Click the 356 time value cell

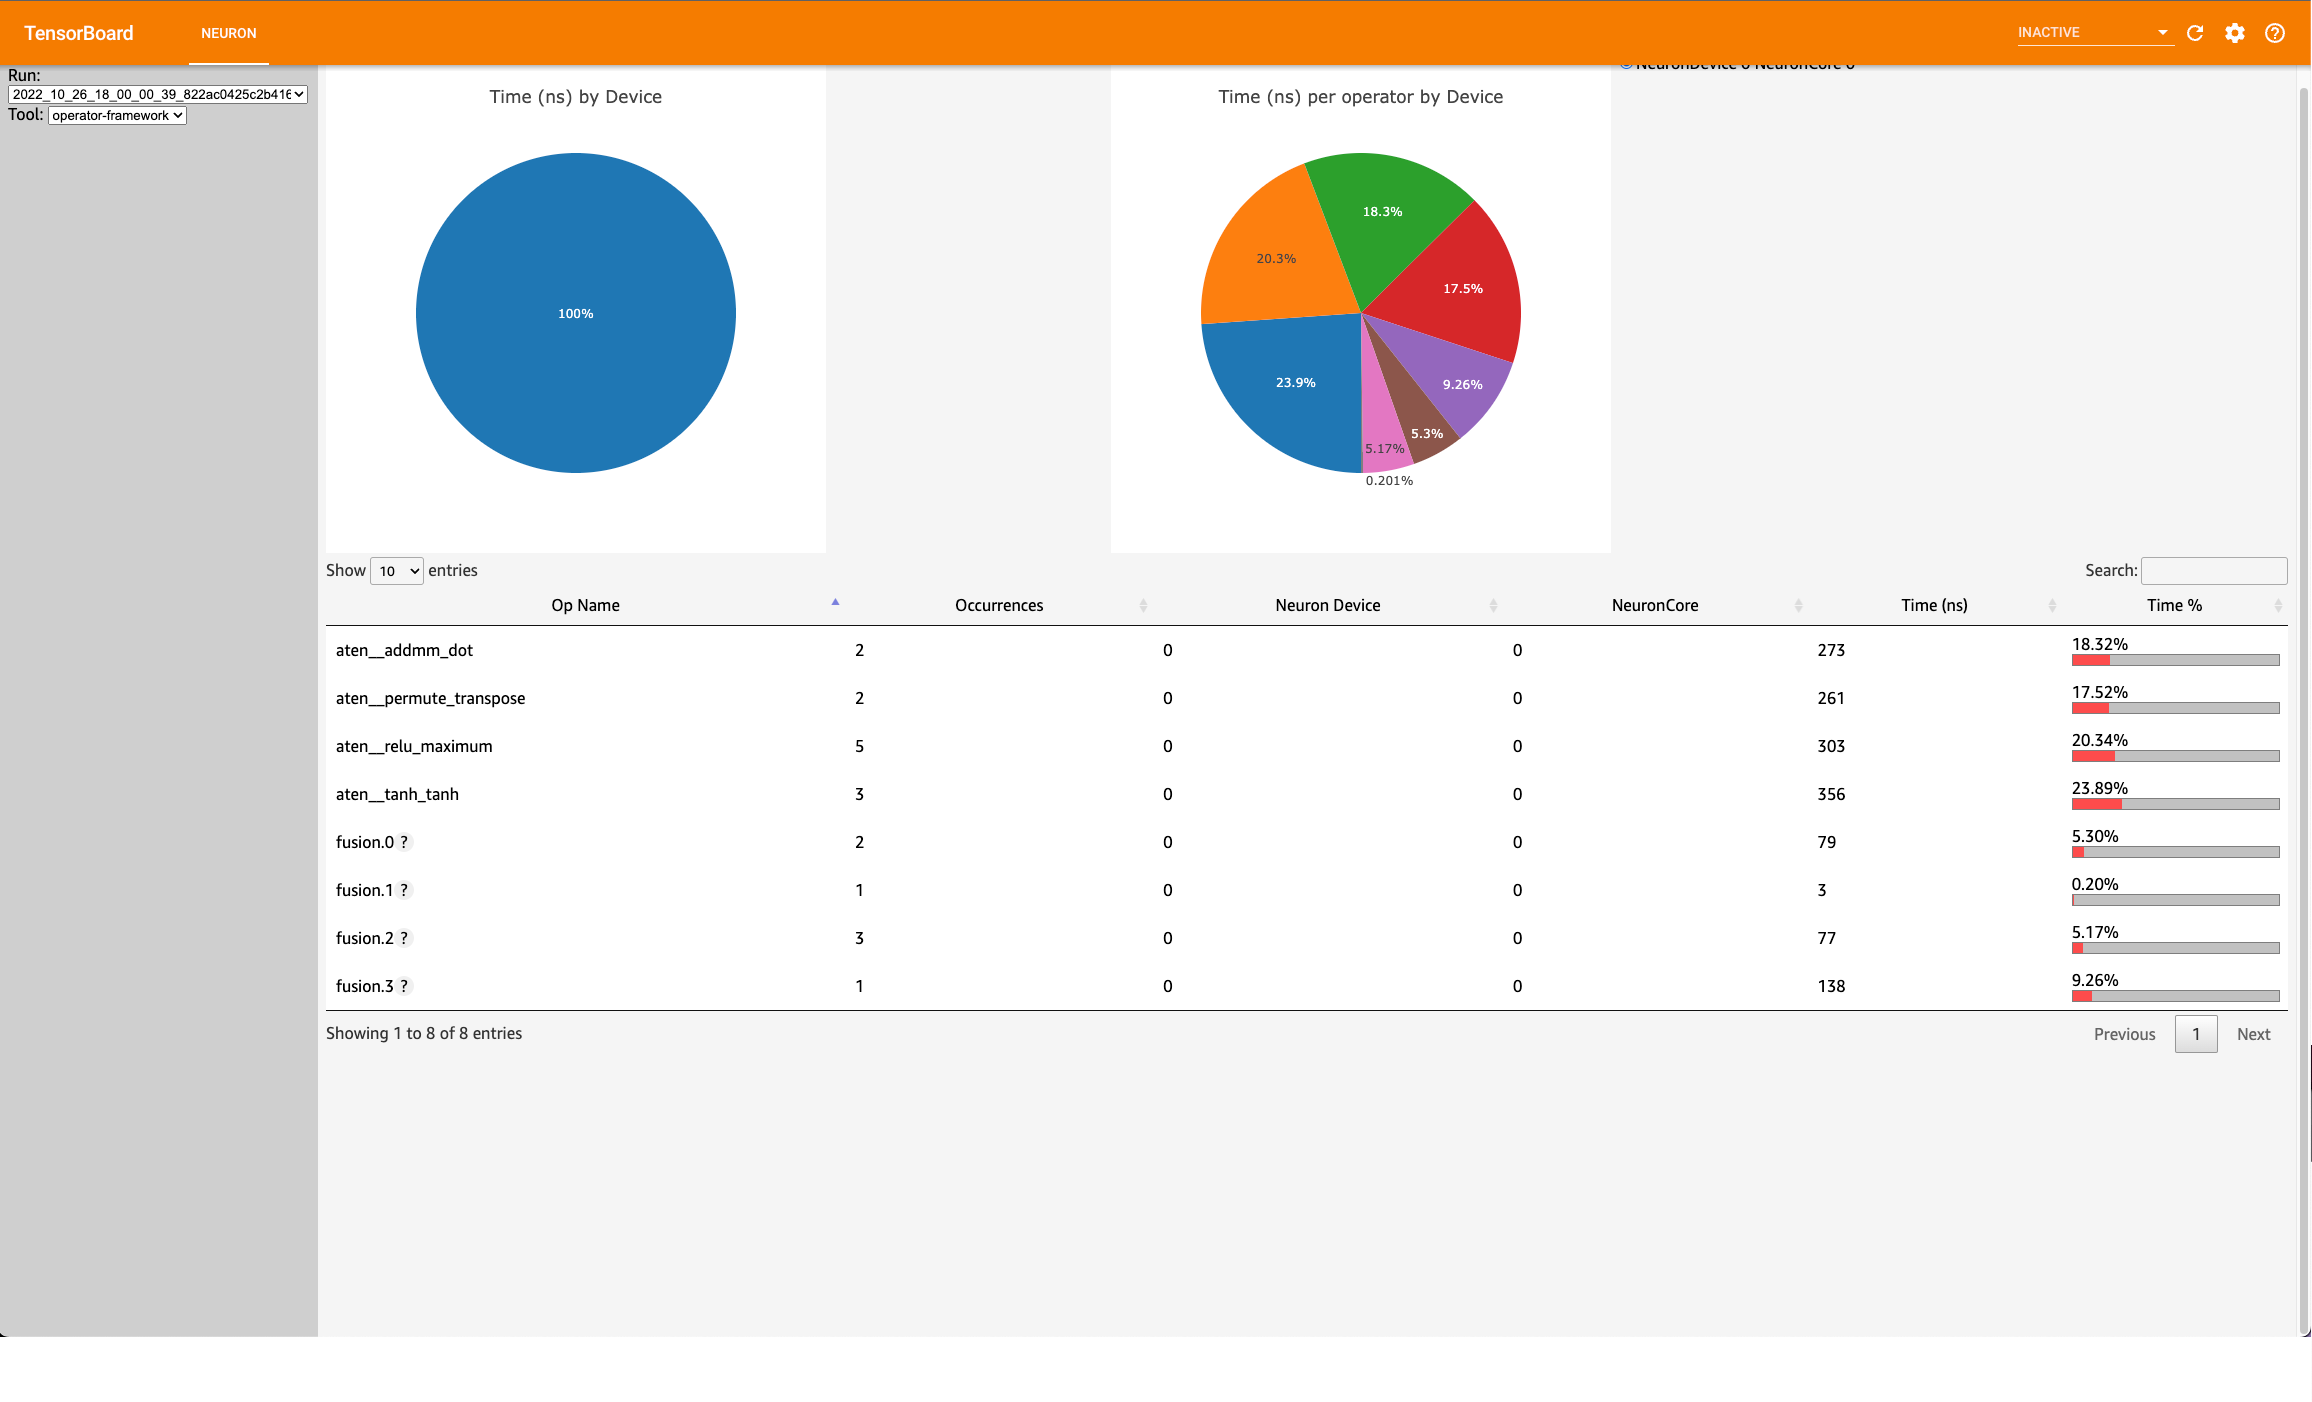click(1831, 794)
